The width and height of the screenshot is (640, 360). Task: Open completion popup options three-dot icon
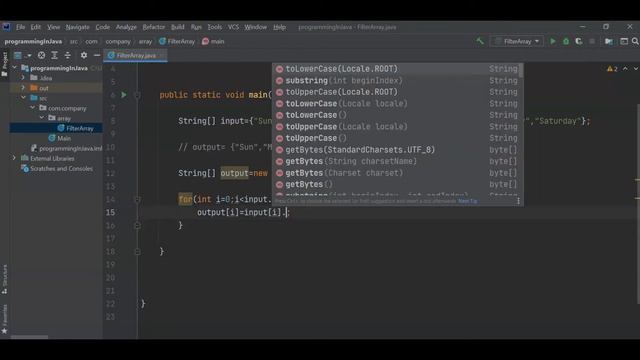[518, 201]
